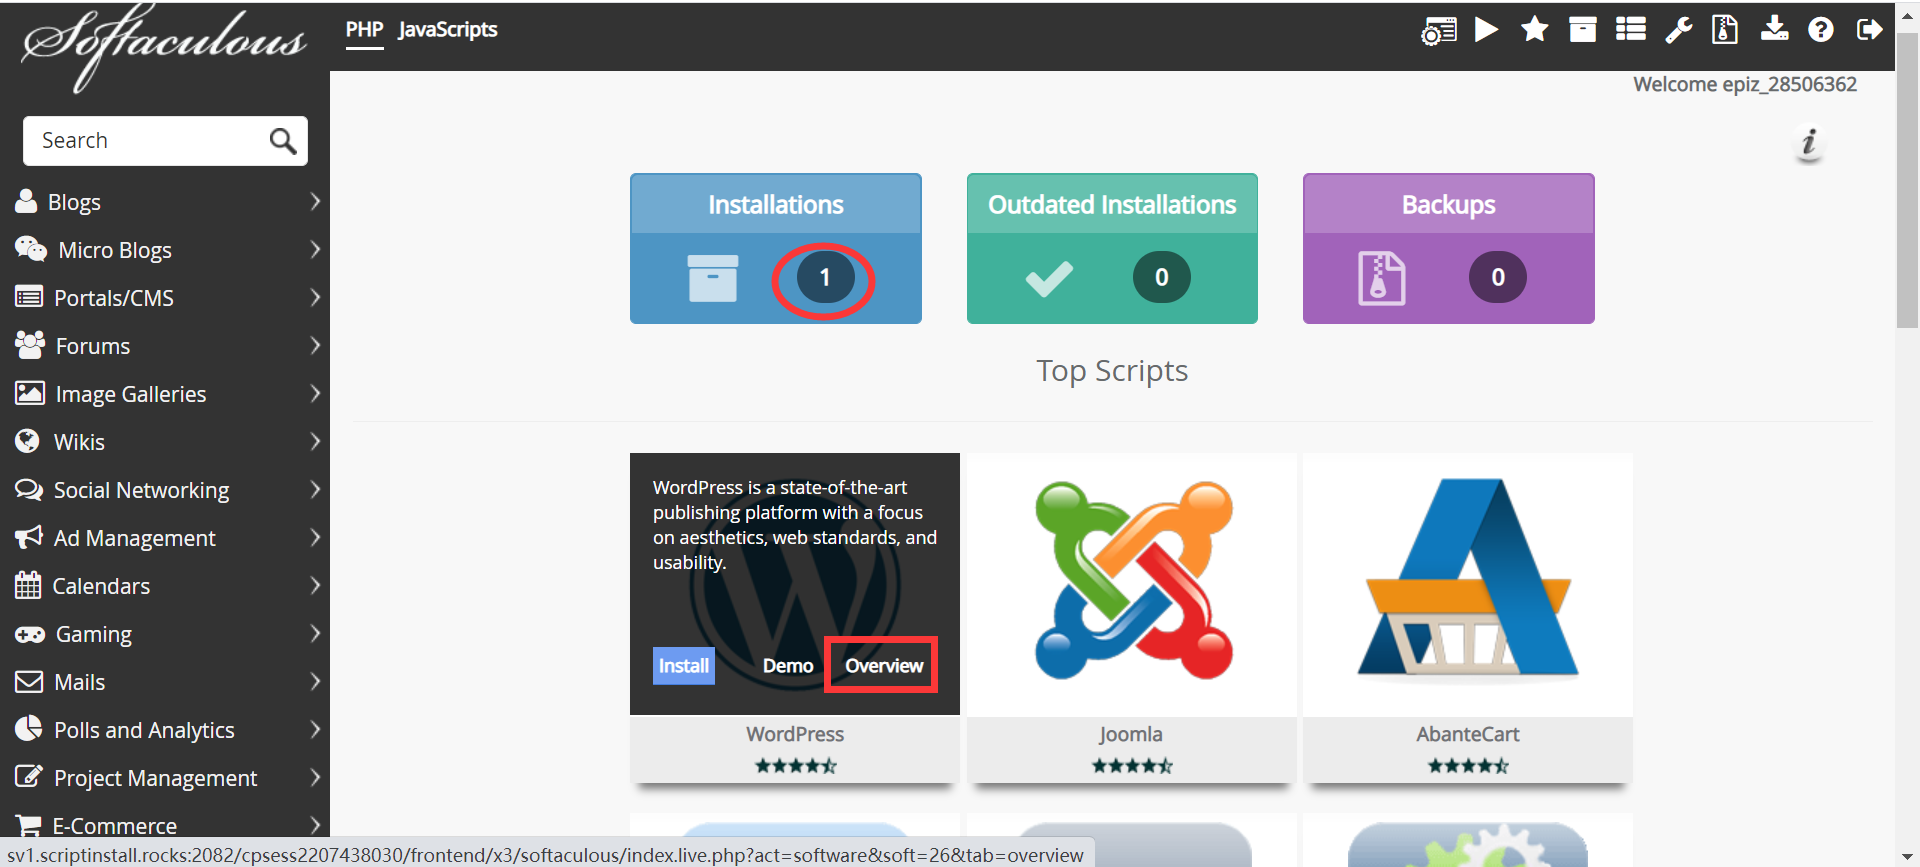Expand the Wikis category chevron
The width and height of the screenshot is (1920, 867).
tap(315, 441)
